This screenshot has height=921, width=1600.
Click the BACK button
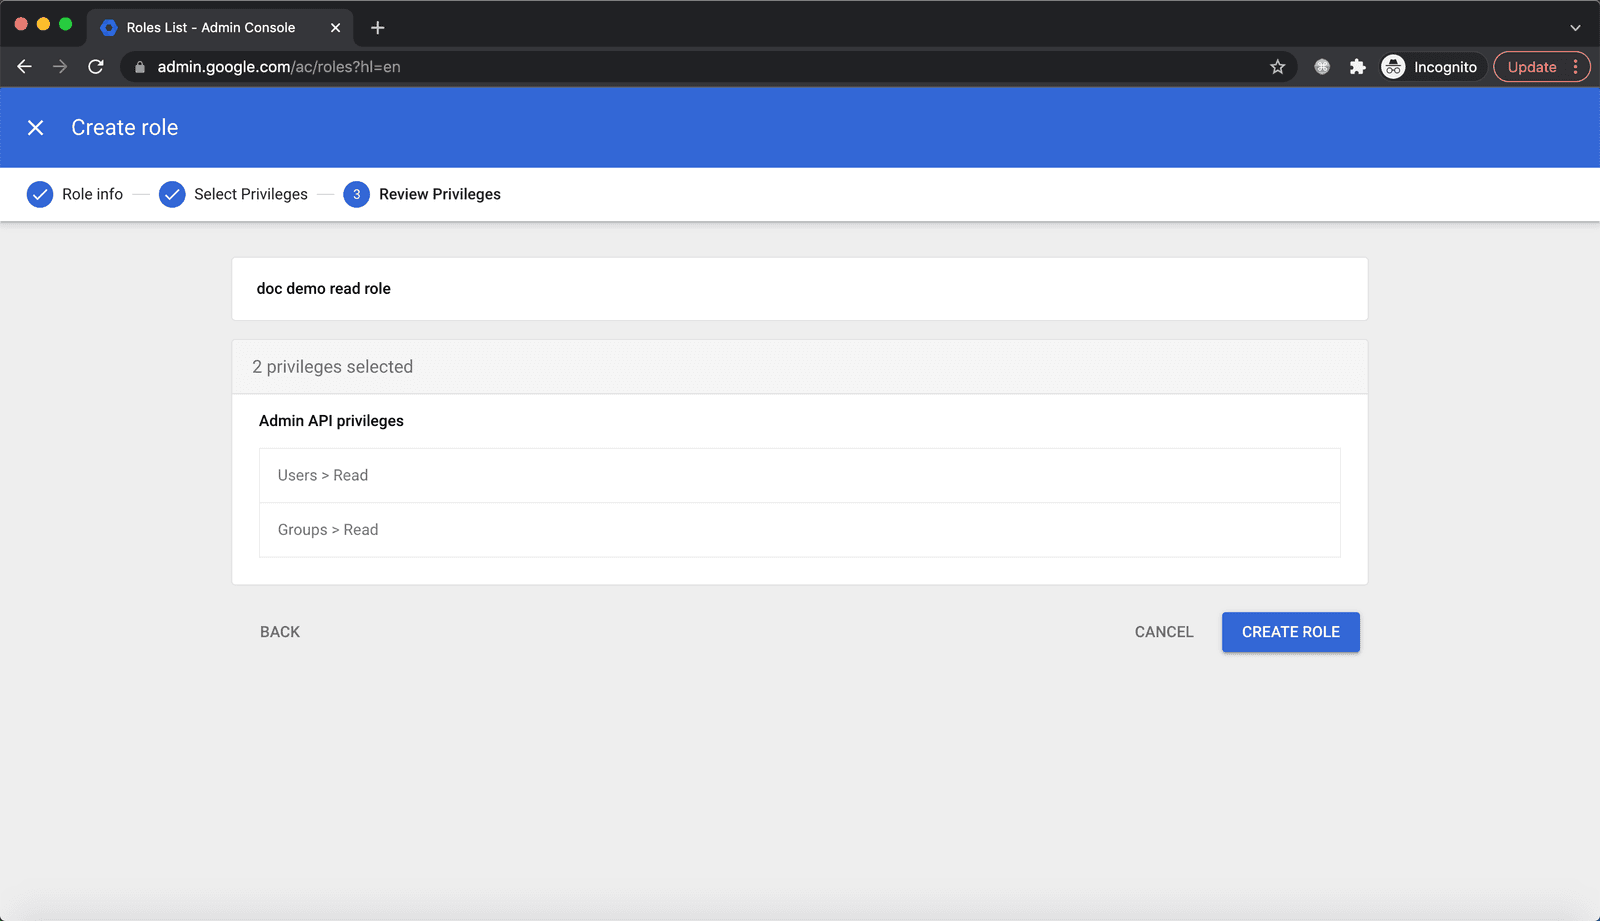pyautogui.click(x=280, y=632)
